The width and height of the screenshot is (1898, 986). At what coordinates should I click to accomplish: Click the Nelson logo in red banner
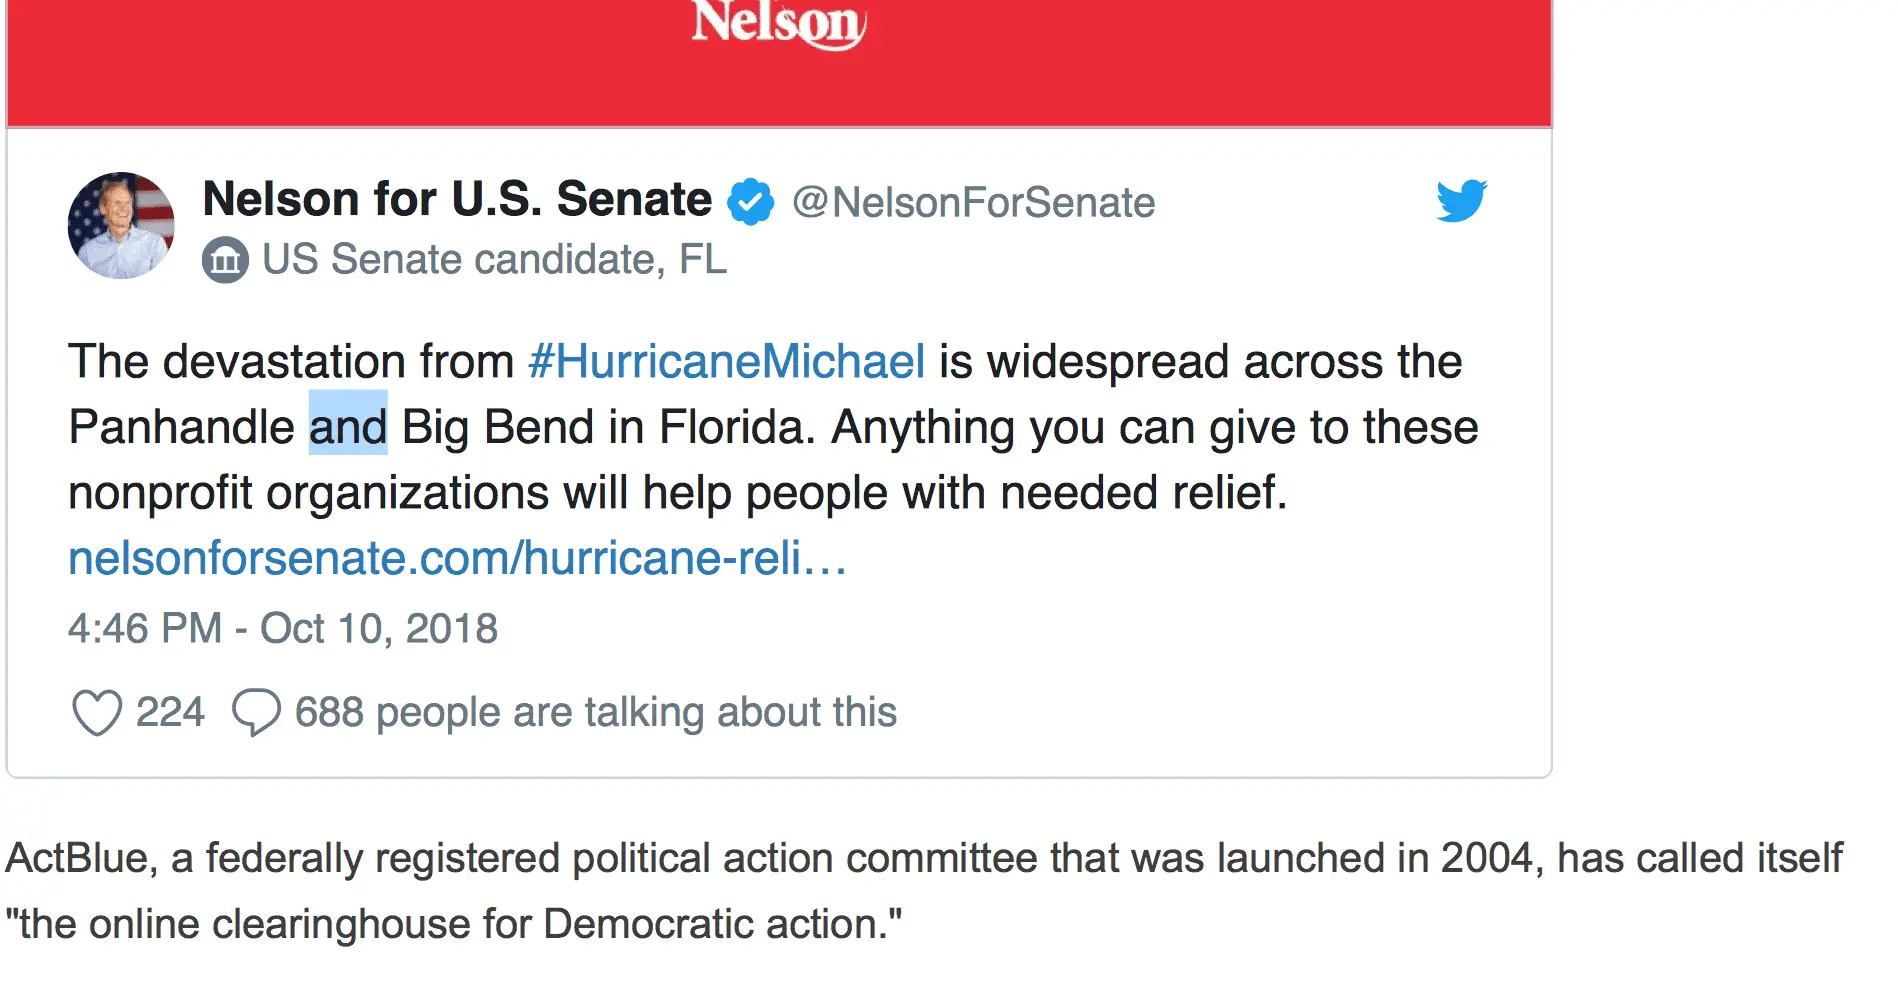click(778, 23)
